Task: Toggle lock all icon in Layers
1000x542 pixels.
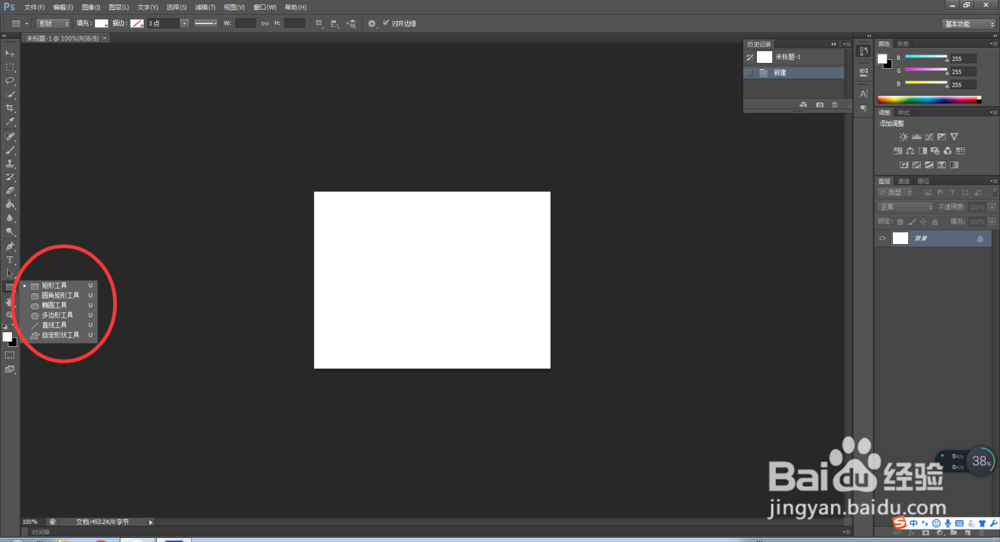Action: click(x=935, y=222)
